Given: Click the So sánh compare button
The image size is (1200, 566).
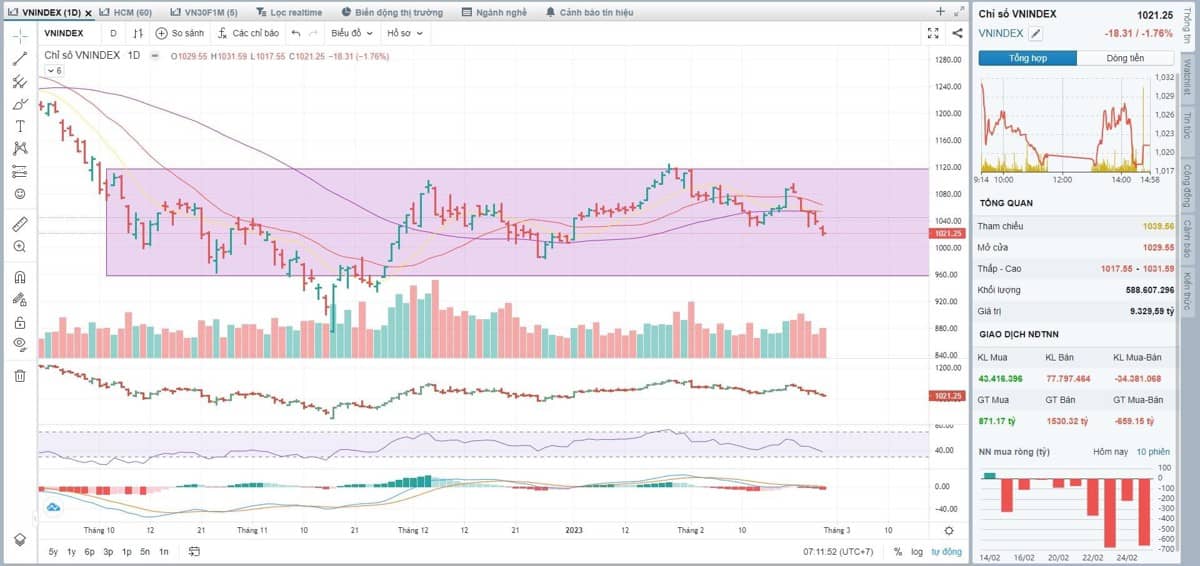Looking at the screenshot, I should coord(180,33).
